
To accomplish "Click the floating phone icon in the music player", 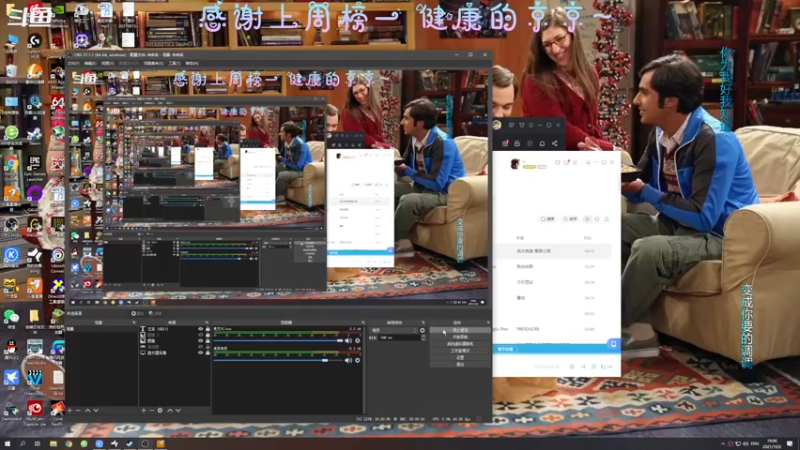I will 614,344.
